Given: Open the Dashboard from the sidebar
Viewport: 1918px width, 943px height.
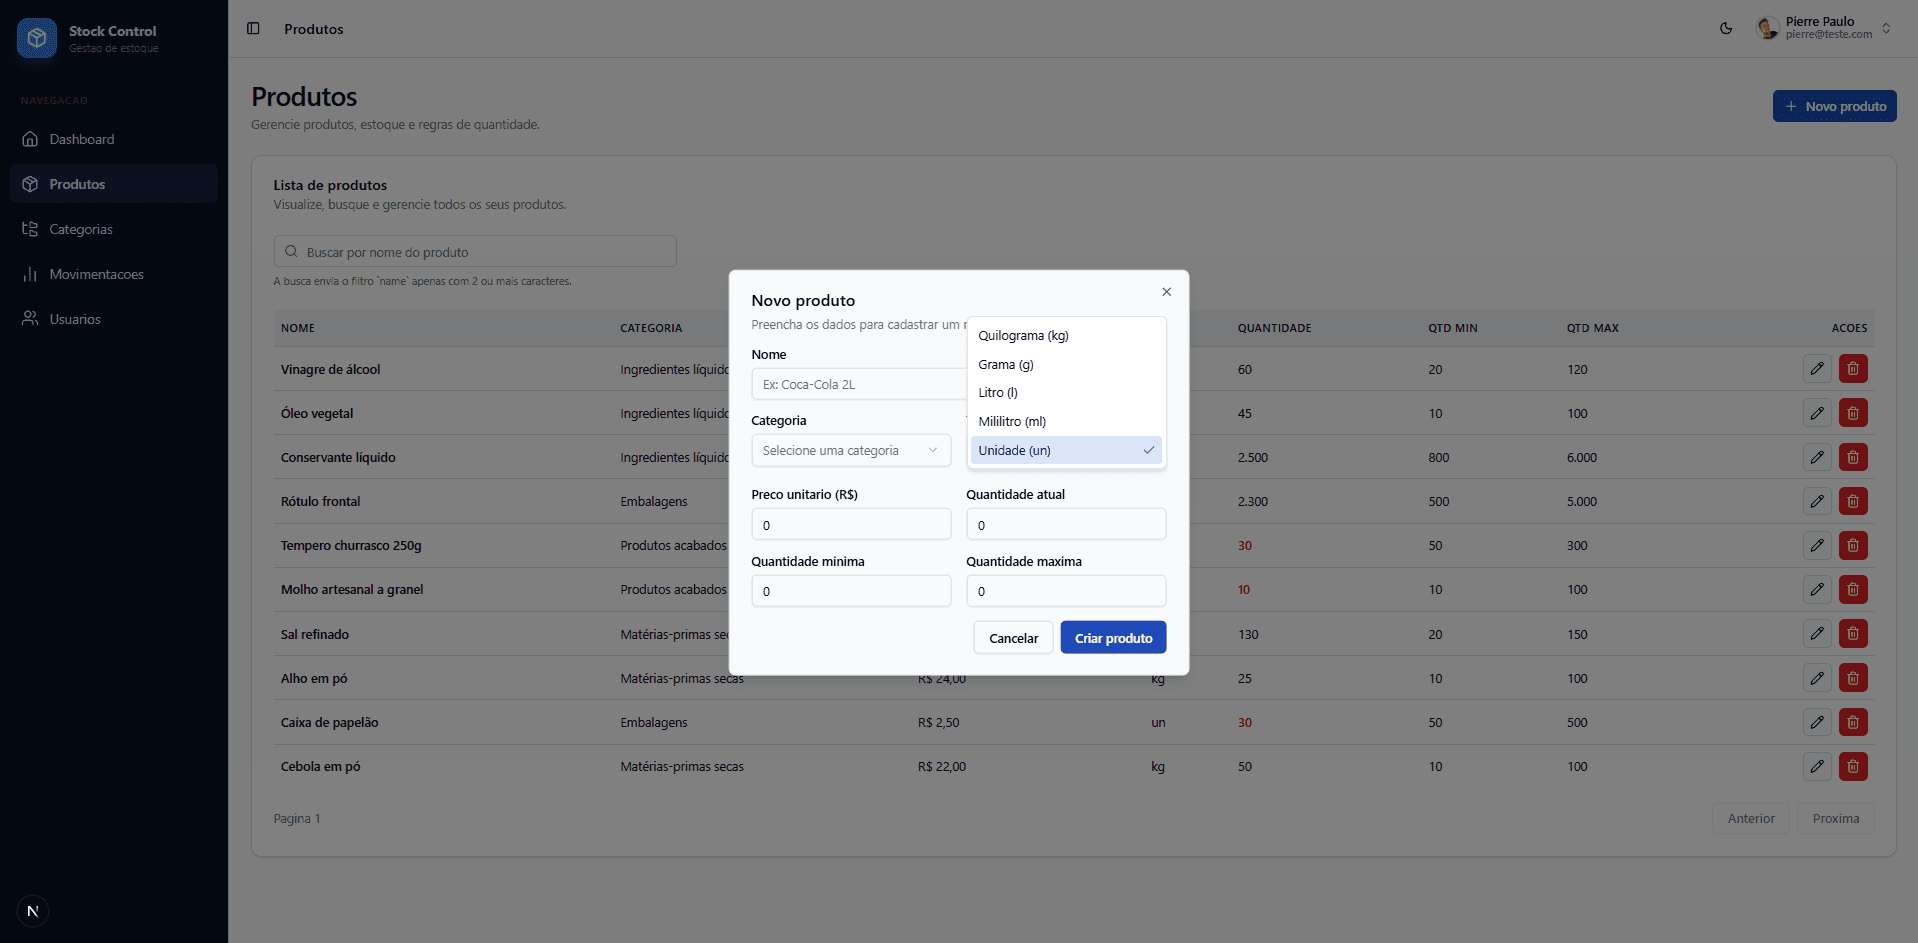Looking at the screenshot, I should tap(82, 139).
